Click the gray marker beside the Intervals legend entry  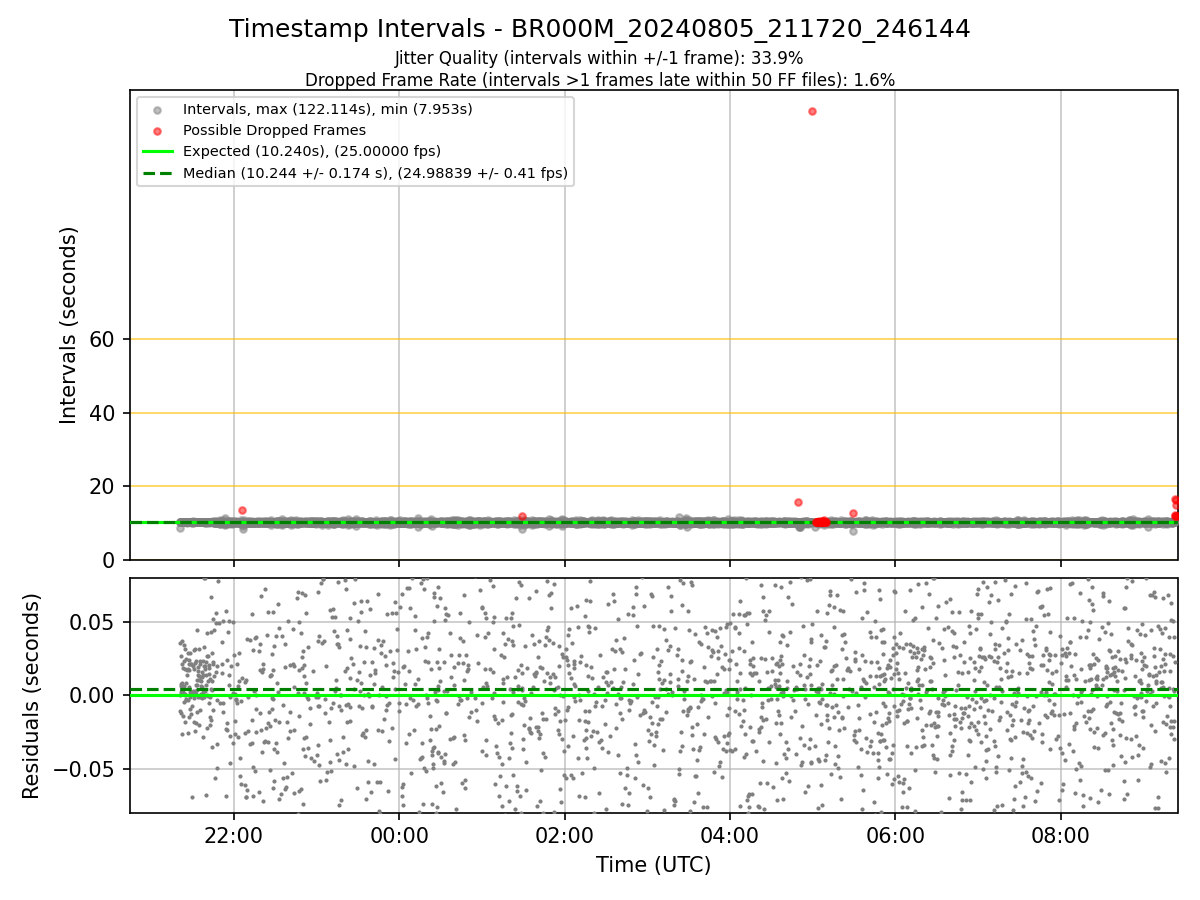point(158,109)
